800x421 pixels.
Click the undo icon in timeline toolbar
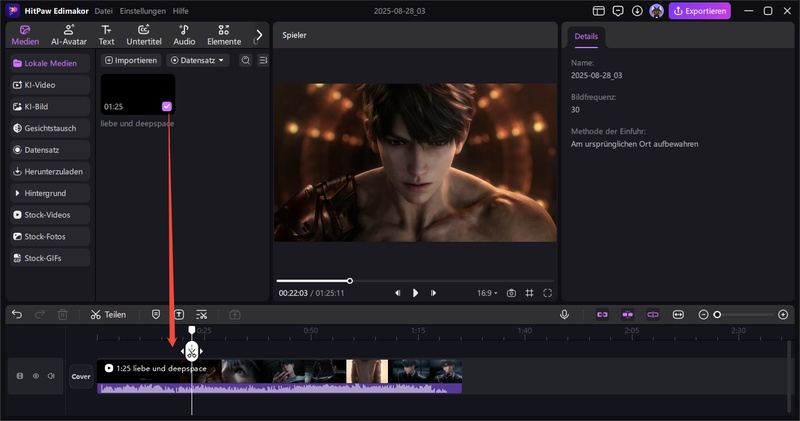click(x=17, y=314)
